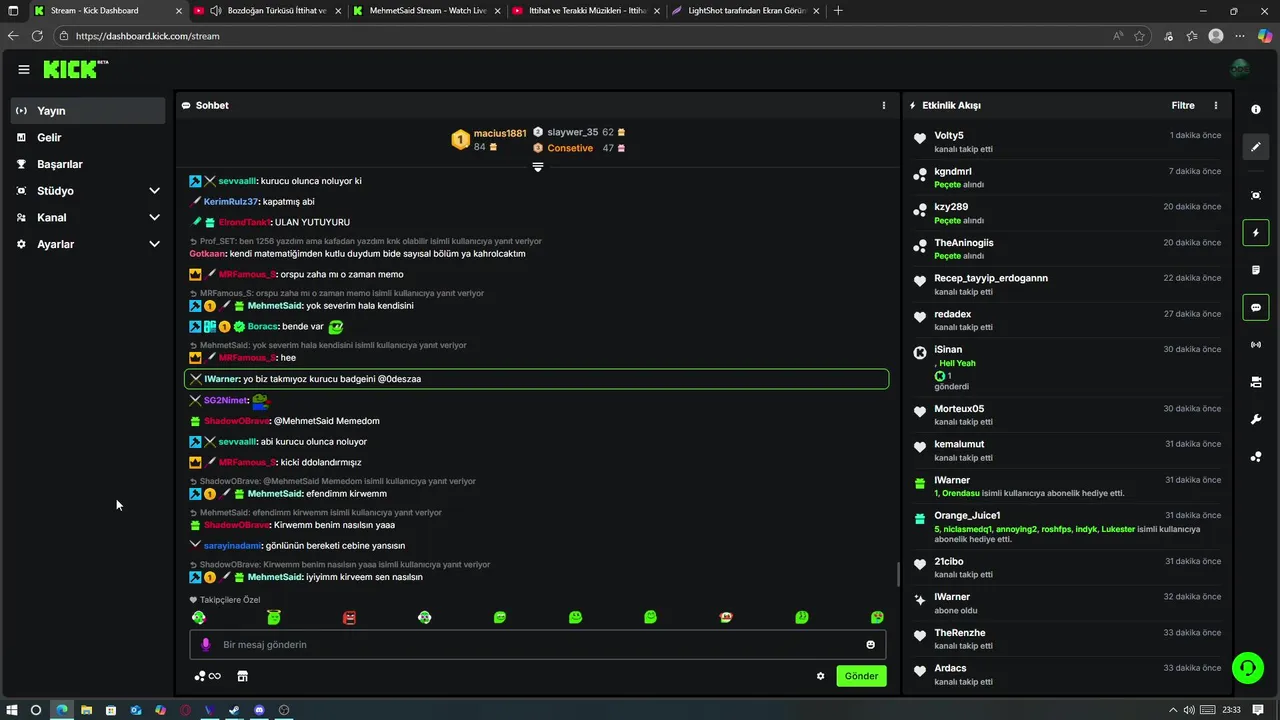Focus the 'Bir mesaj gönderin' chat input

pyautogui.click(x=538, y=645)
